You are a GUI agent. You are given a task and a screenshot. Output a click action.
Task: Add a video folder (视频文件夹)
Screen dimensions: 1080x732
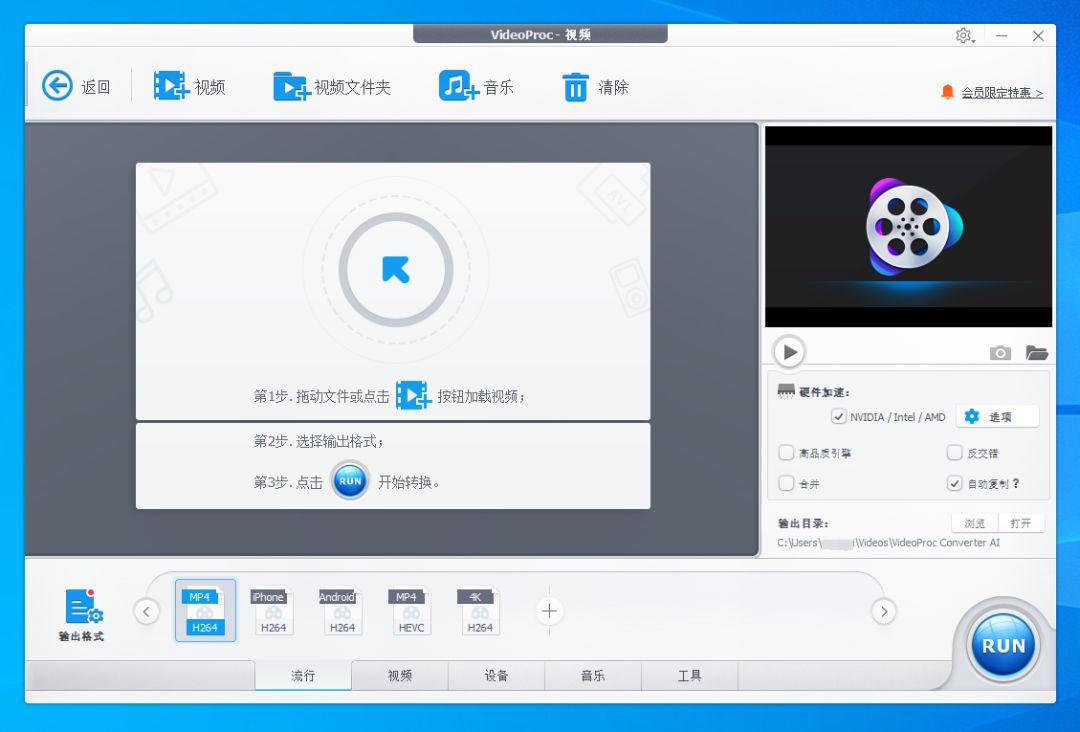click(x=332, y=87)
